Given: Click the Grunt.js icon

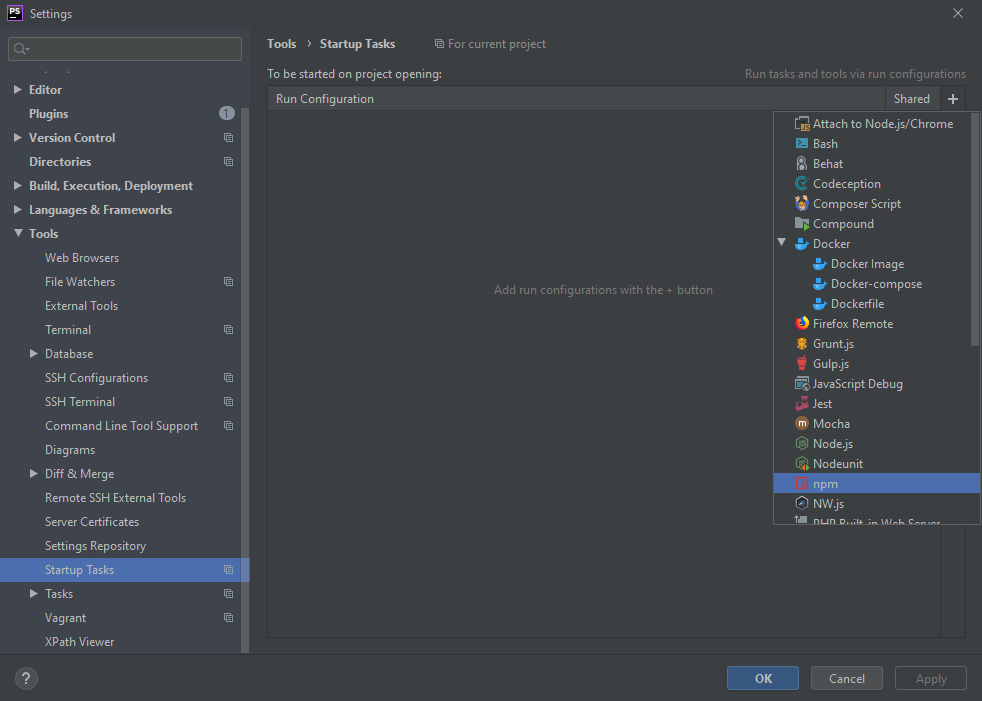Looking at the screenshot, I should 802,344.
